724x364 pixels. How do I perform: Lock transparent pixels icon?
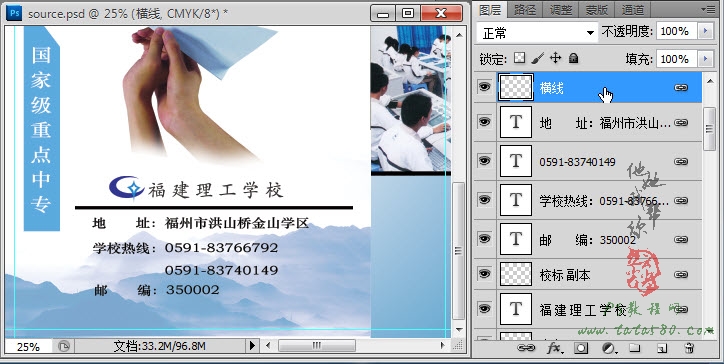(520, 58)
